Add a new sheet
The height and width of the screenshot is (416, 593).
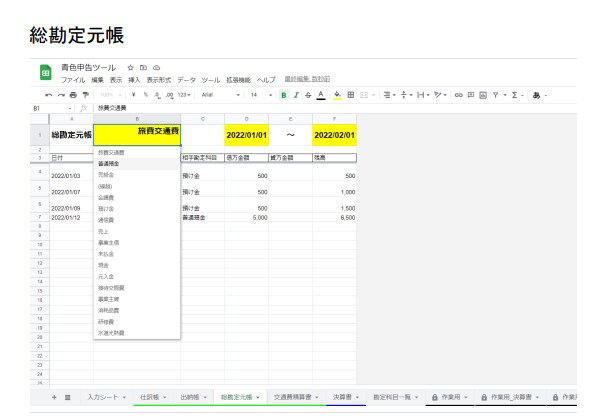pos(54,397)
